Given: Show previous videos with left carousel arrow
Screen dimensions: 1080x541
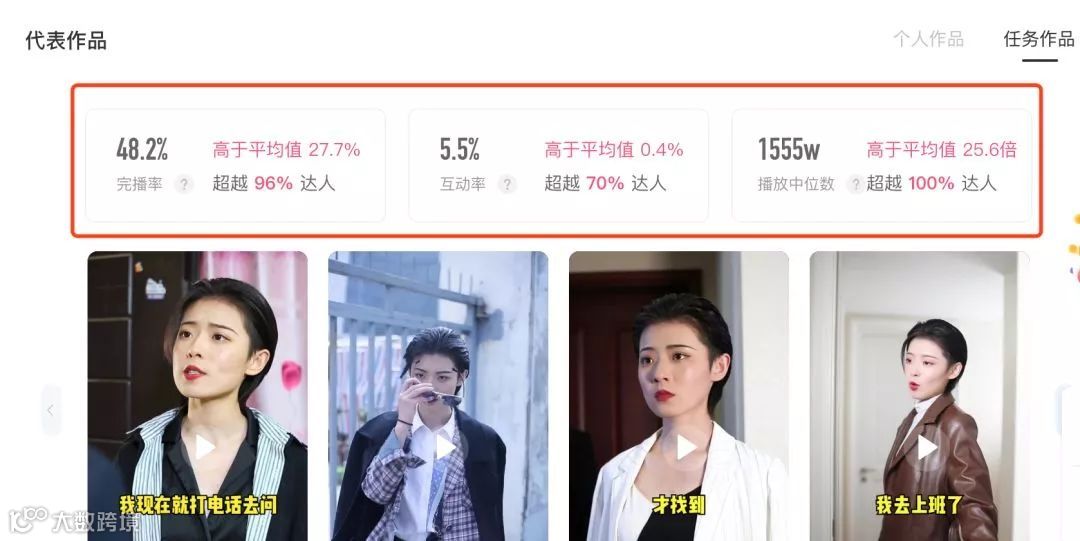Looking at the screenshot, I should [51, 410].
